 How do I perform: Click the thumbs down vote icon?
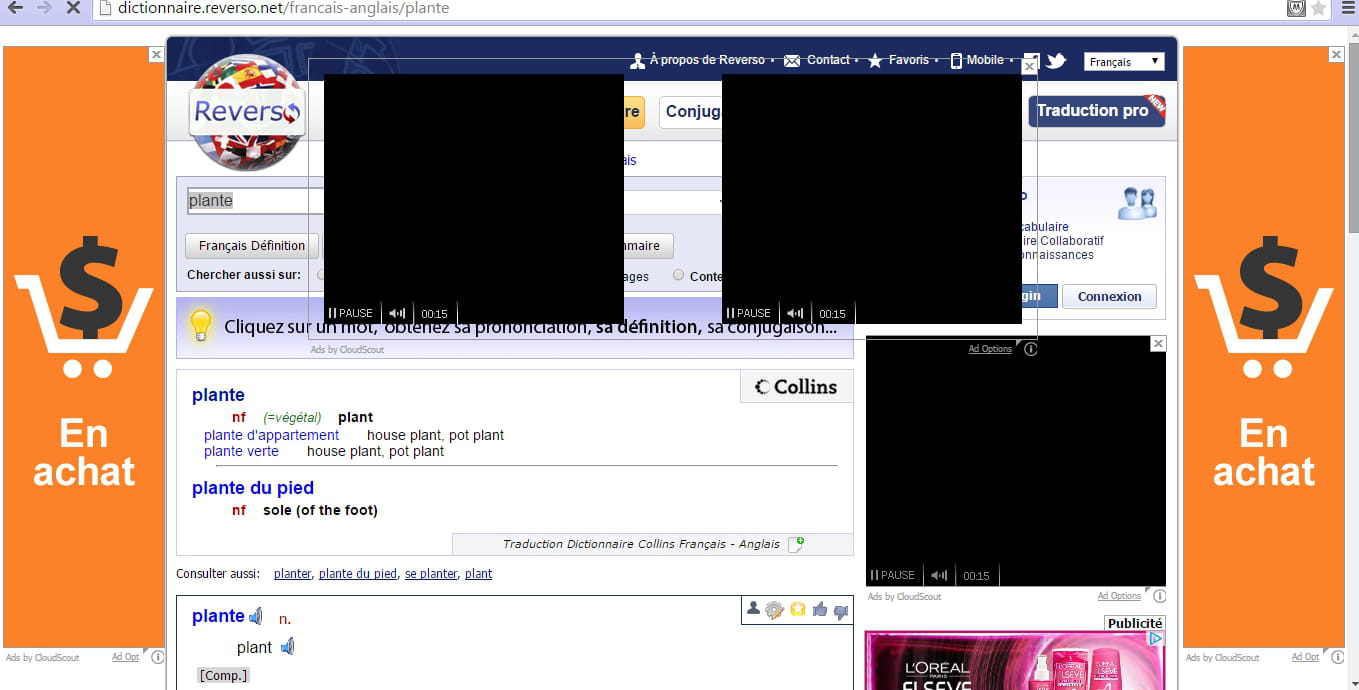pyautogui.click(x=841, y=610)
